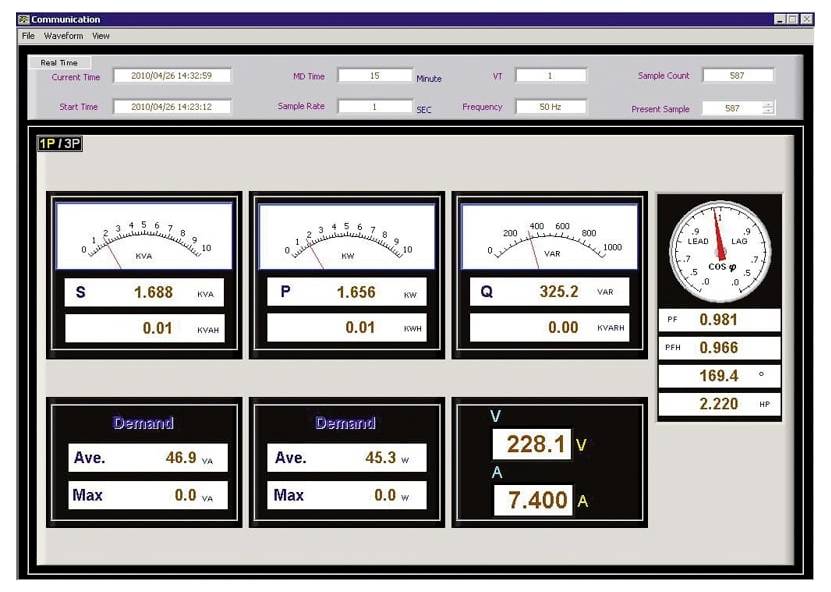Select Demand Max 0.0 VA value
Screen dimensions: 831x592
[x=148, y=495]
